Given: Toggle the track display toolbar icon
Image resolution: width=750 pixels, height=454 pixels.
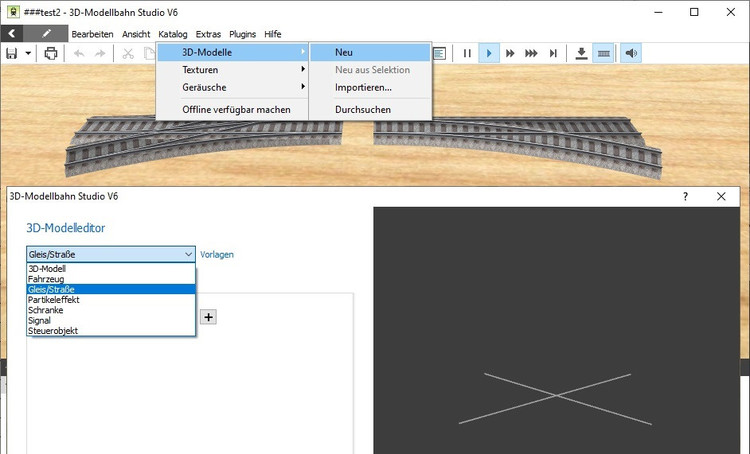Looking at the screenshot, I should (x=604, y=53).
